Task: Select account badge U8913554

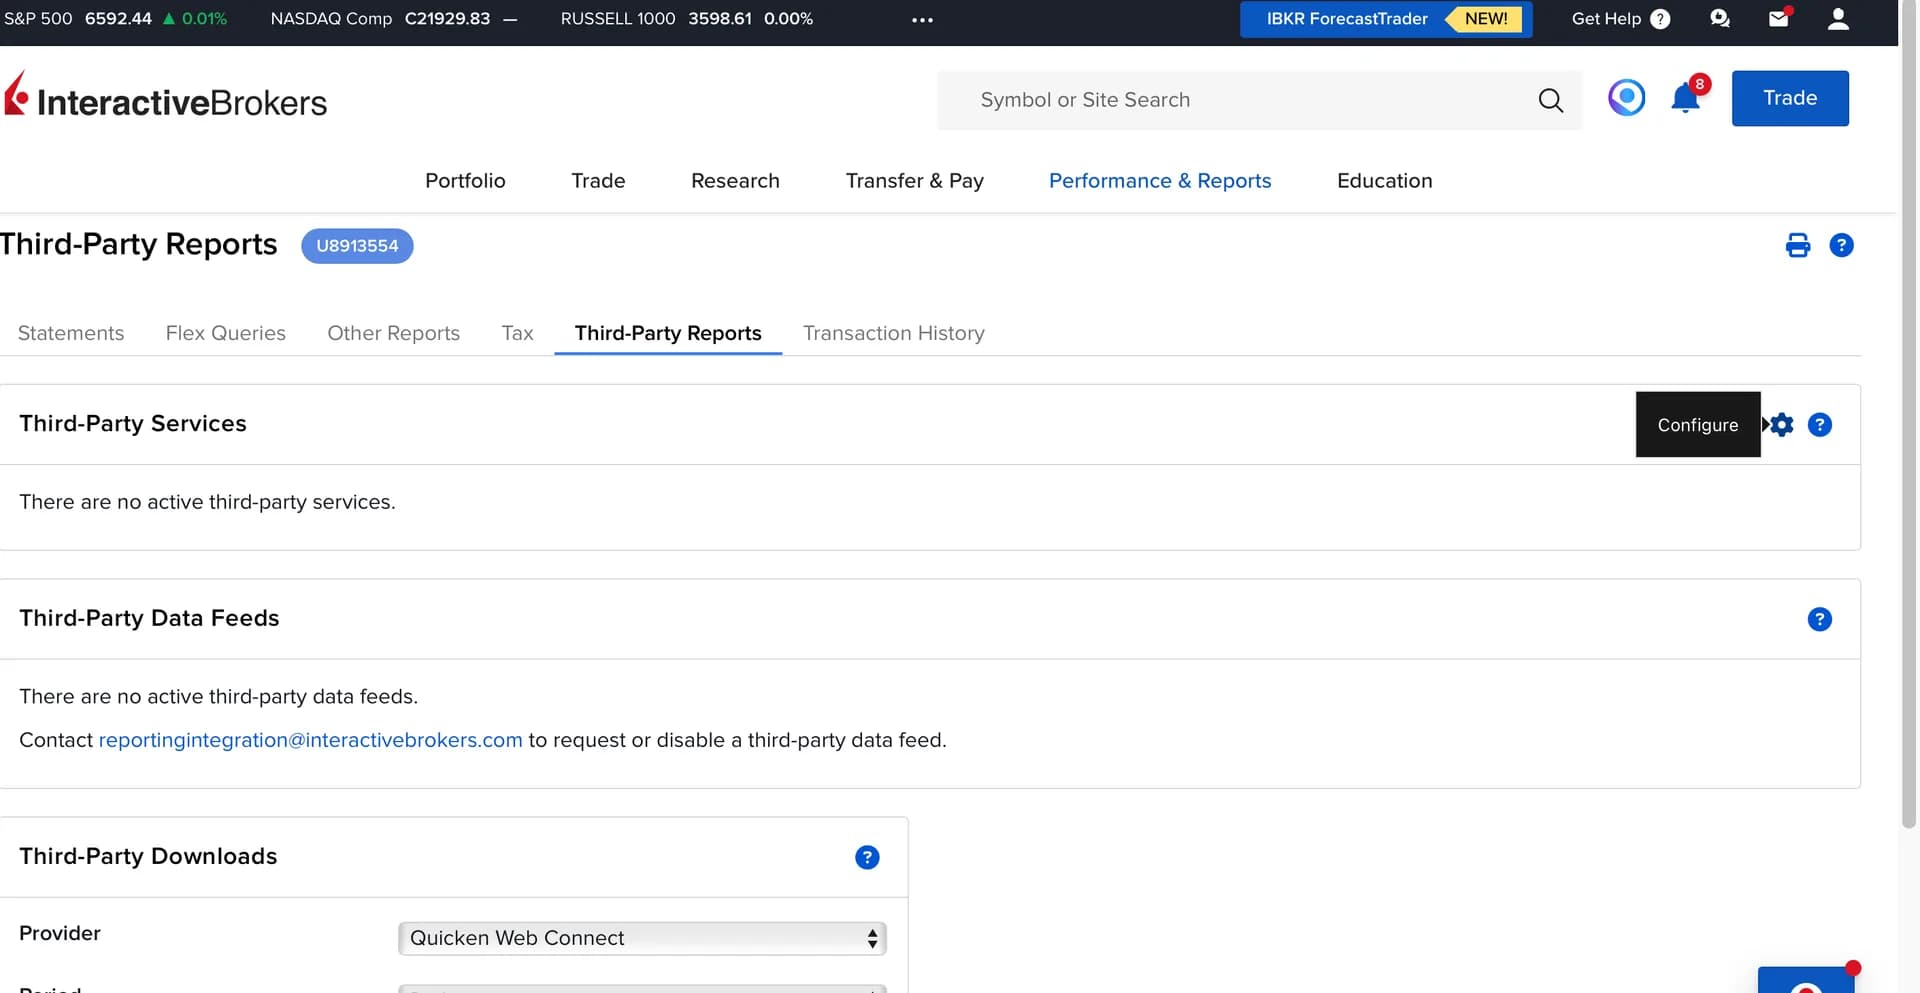Action: [x=357, y=246]
